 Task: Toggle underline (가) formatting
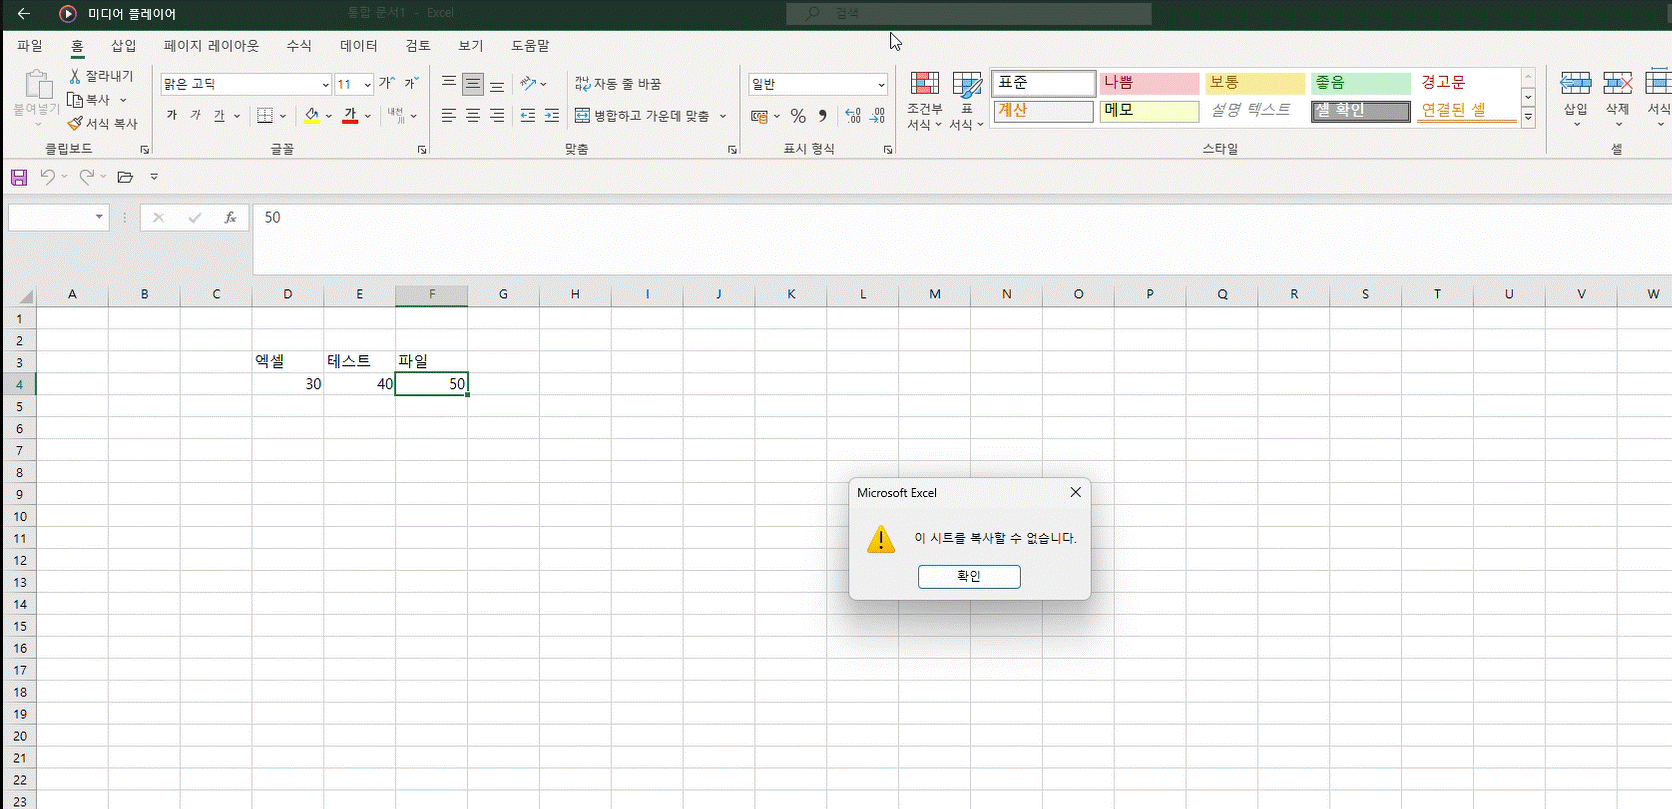219,116
